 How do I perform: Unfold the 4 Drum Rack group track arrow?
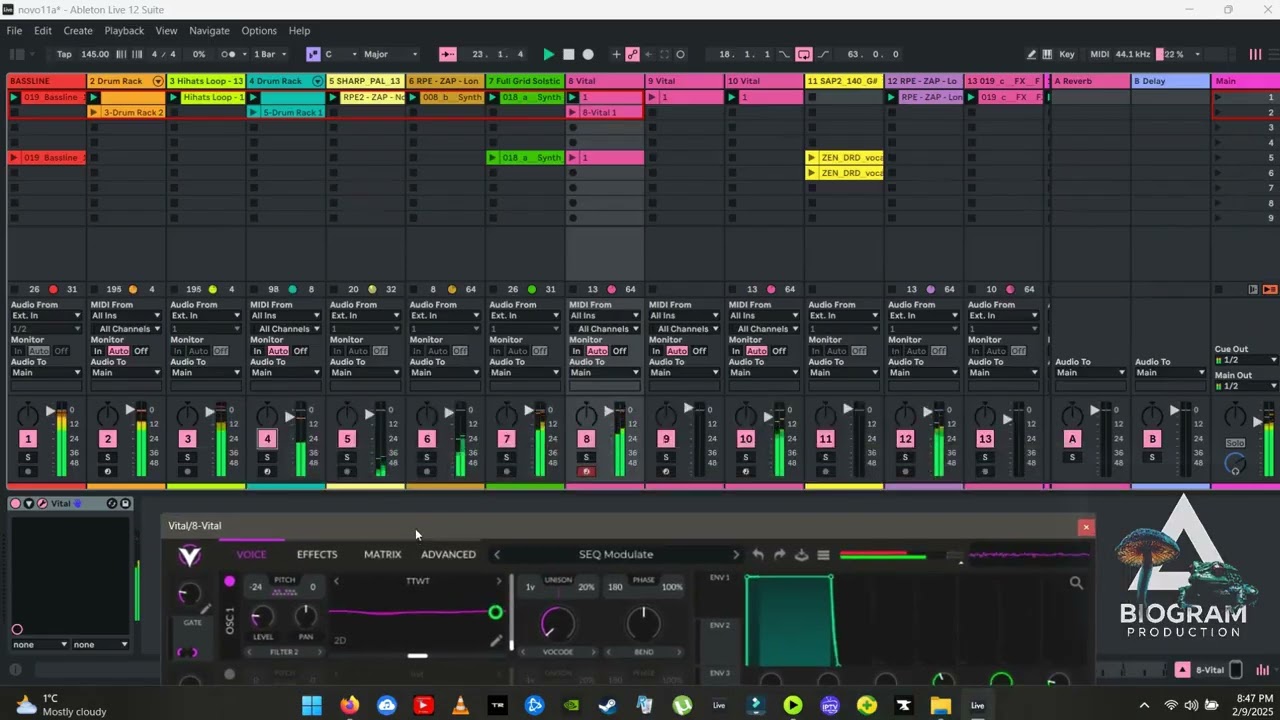coord(317,81)
